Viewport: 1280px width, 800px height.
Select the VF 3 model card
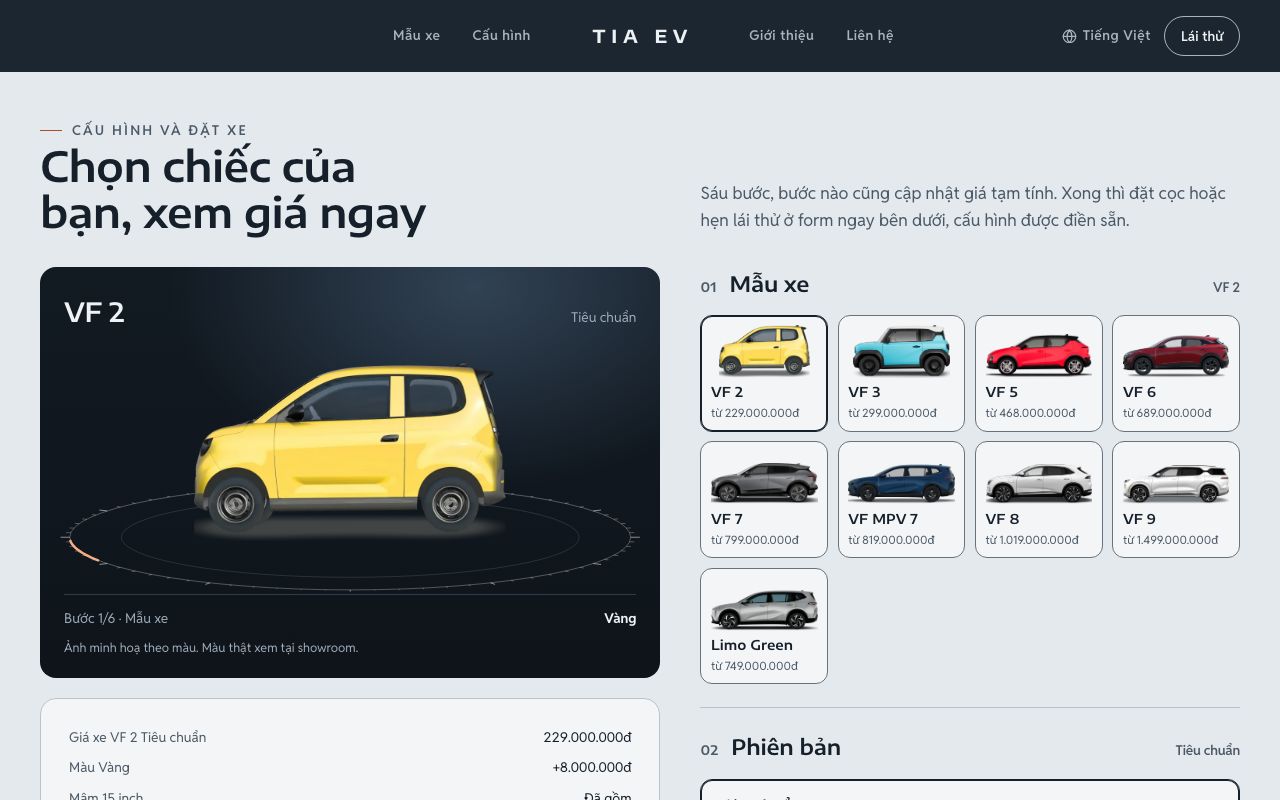(901, 373)
